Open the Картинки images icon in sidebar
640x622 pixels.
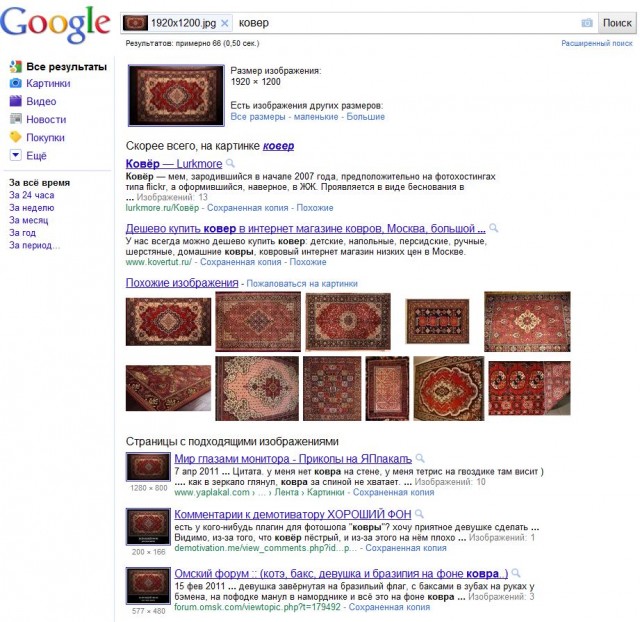tap(16, 83)
